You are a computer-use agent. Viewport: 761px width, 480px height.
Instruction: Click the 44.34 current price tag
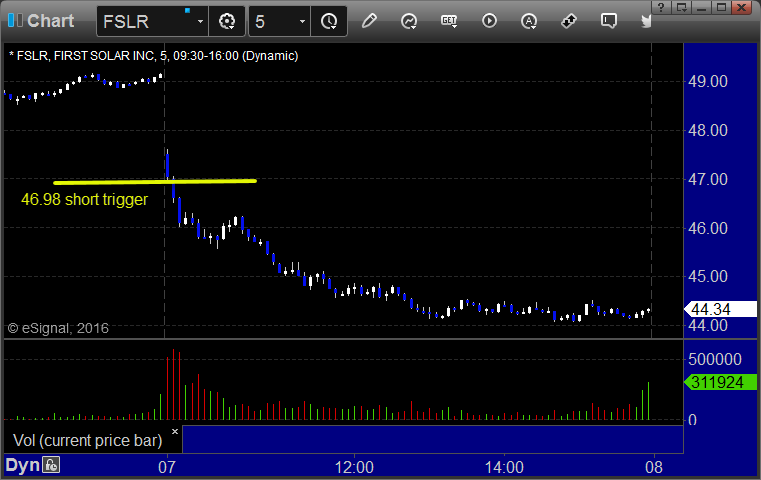pos(720,309)
